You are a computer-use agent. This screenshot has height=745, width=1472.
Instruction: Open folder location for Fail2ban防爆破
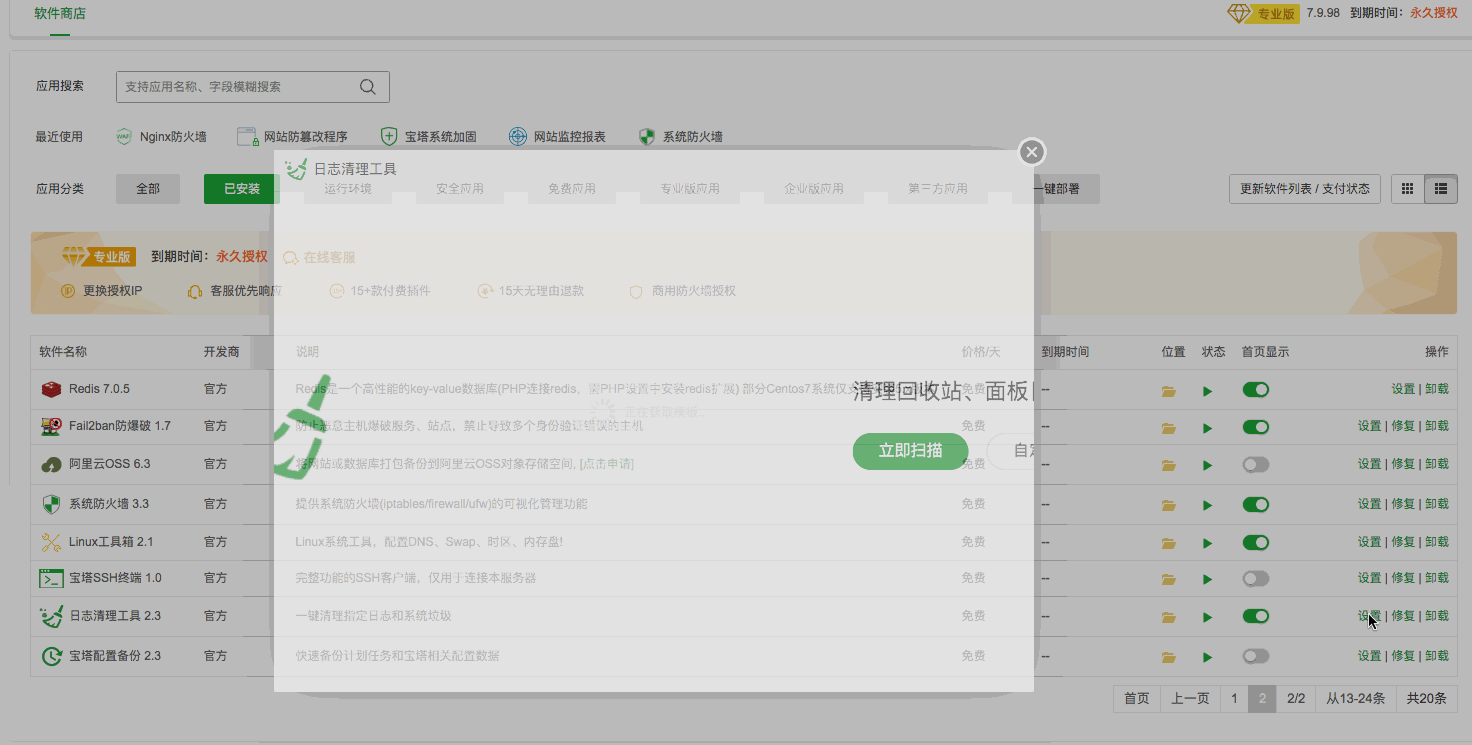coord(1168,428)
